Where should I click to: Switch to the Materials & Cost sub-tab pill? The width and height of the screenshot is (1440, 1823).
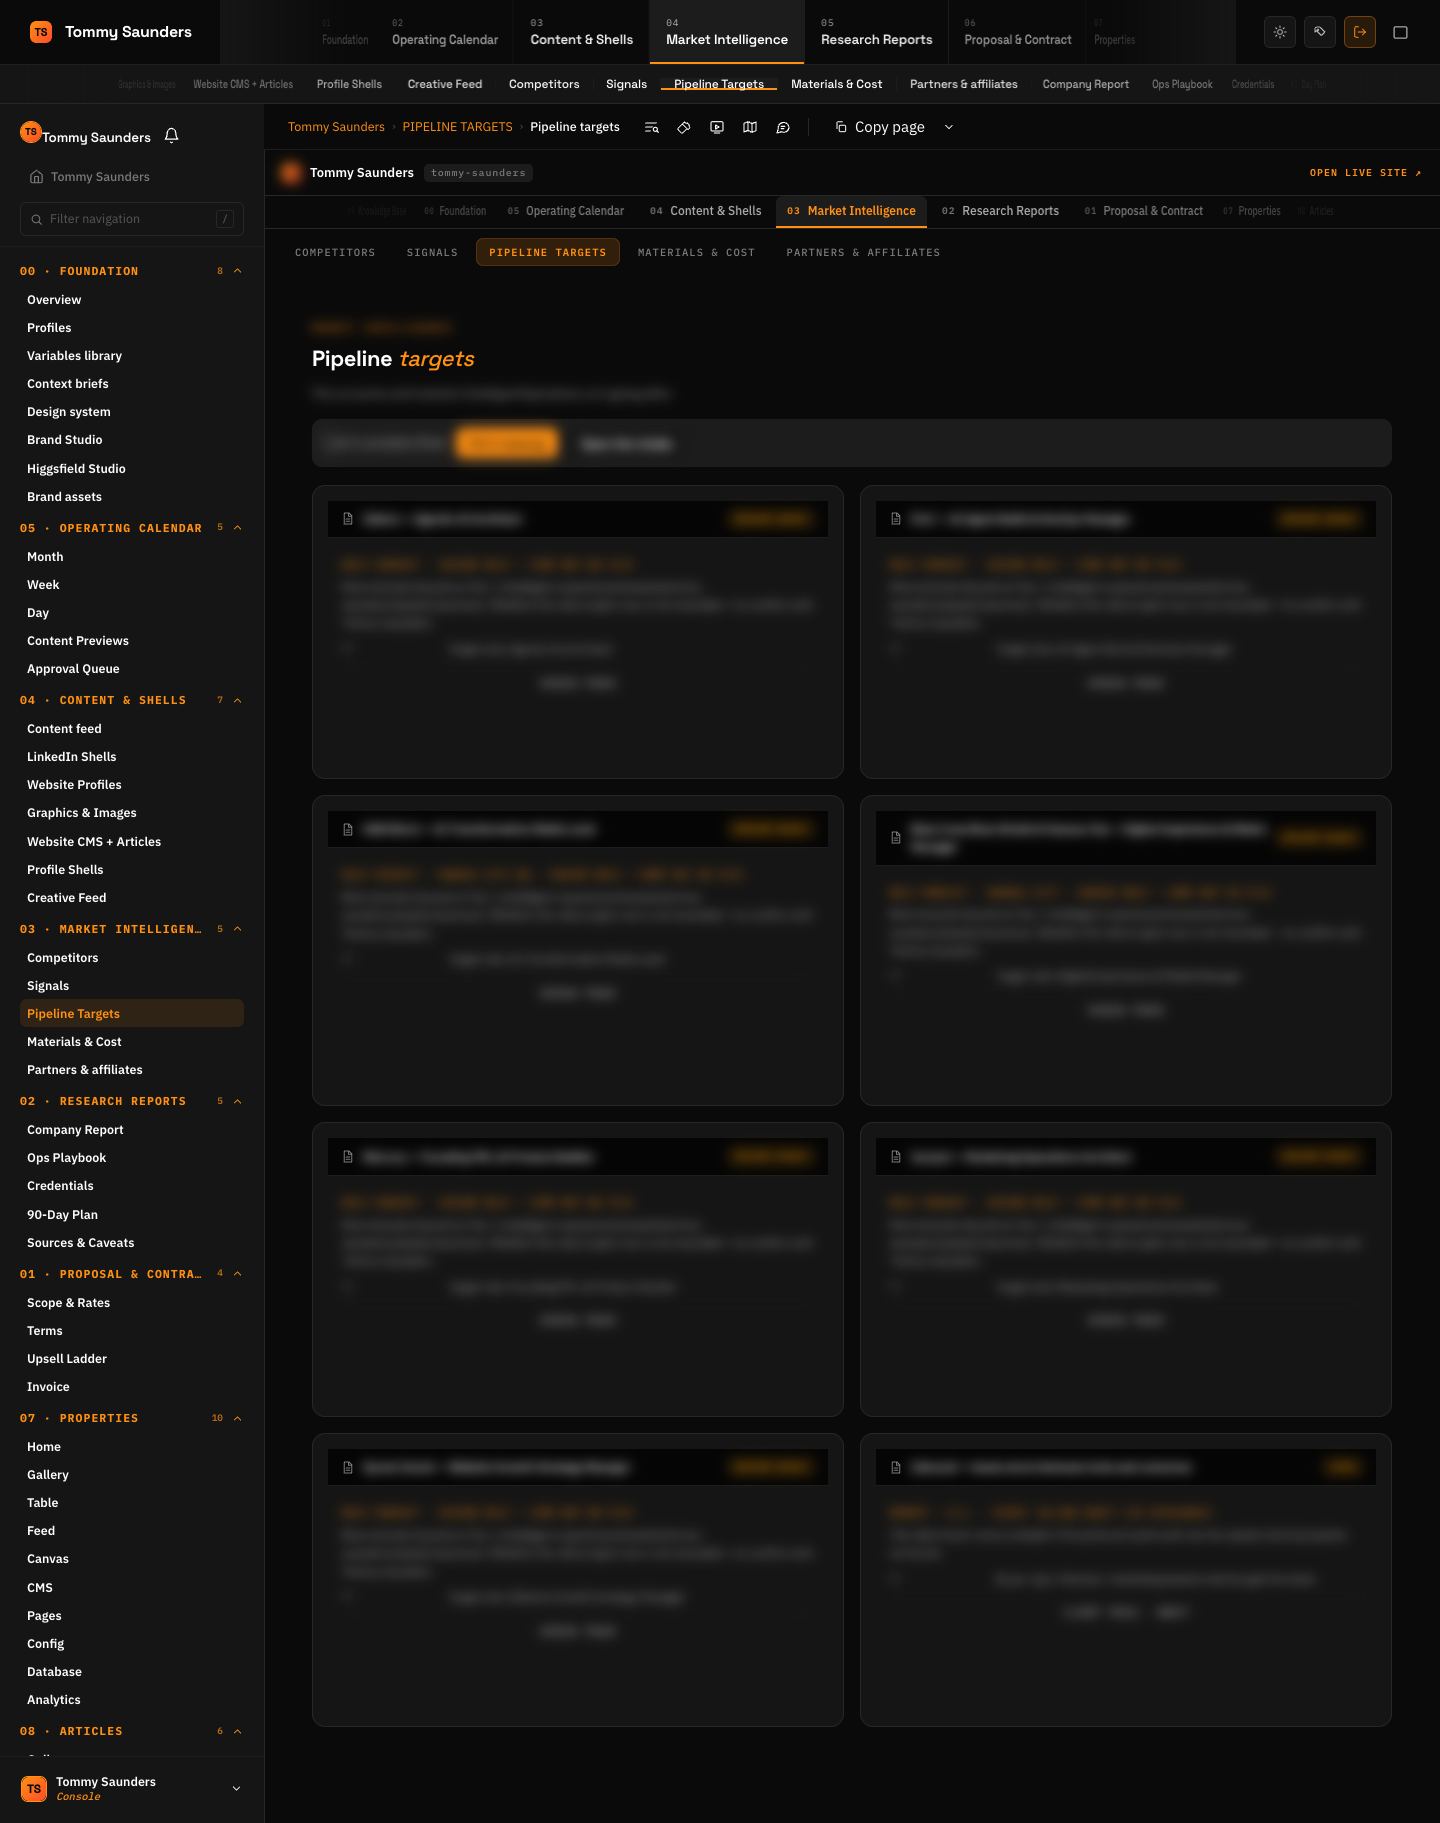(696, 252)
